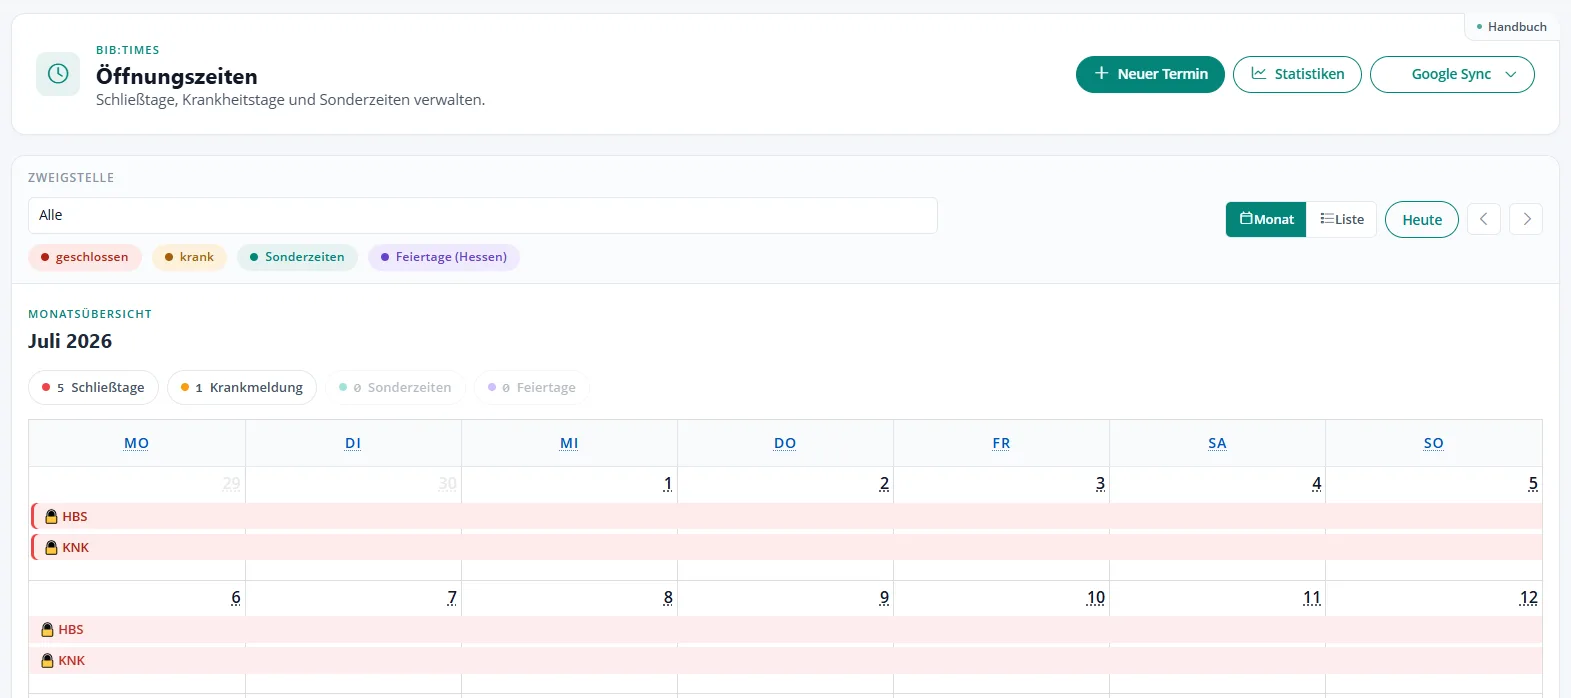
Task: Select day 12 in the calendar
Action: pos(1528,598)
